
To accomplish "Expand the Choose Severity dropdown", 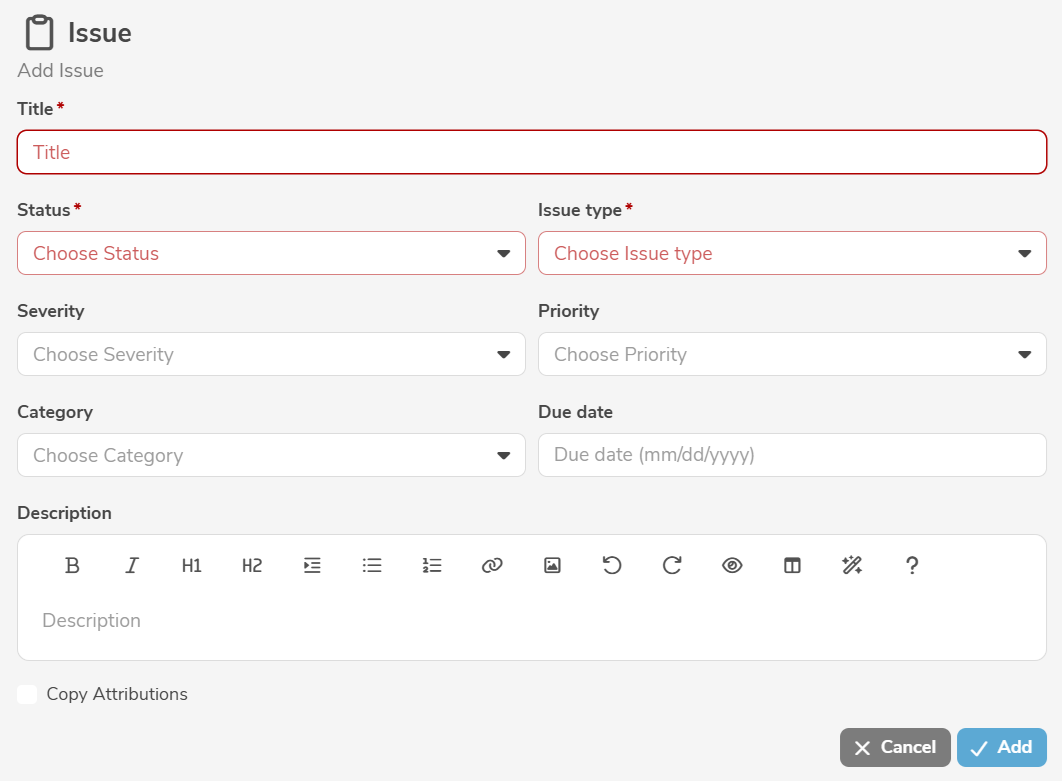I will [x=271, y=354].
